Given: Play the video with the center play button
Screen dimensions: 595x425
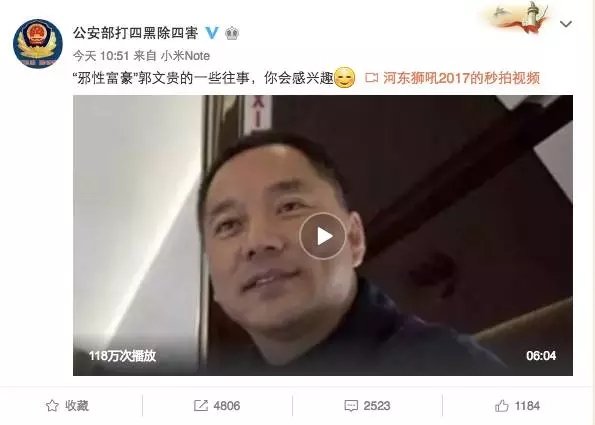Looking at the screenshot, I should tap(323, 236).
